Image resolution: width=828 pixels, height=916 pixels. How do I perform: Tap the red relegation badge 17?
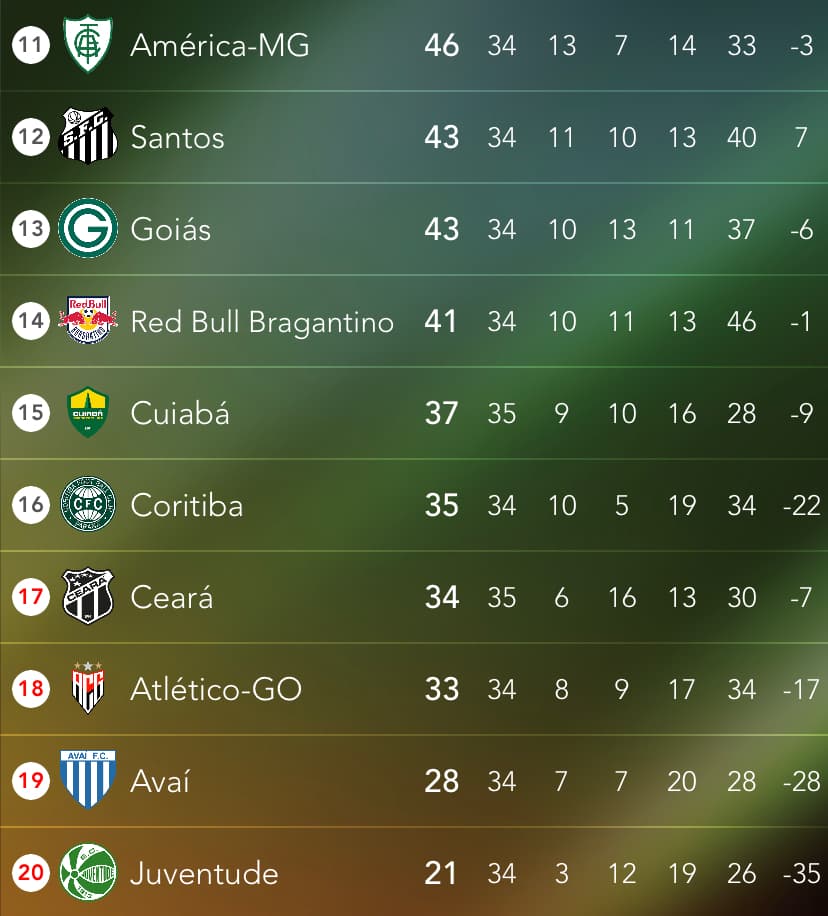31,596
